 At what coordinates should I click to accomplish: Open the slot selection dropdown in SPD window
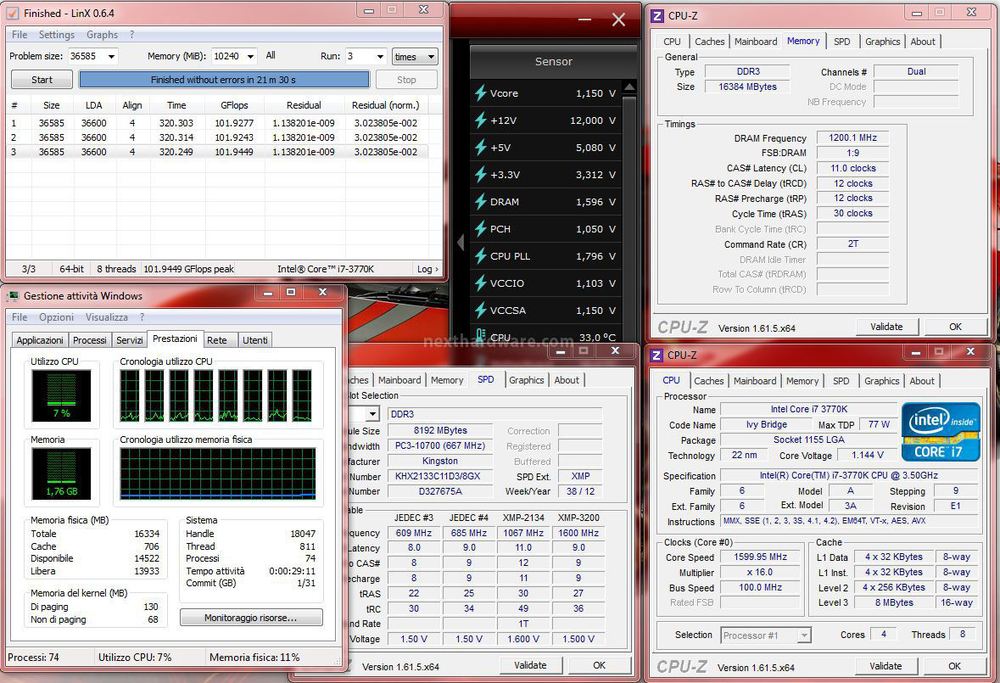coord(372,413)
